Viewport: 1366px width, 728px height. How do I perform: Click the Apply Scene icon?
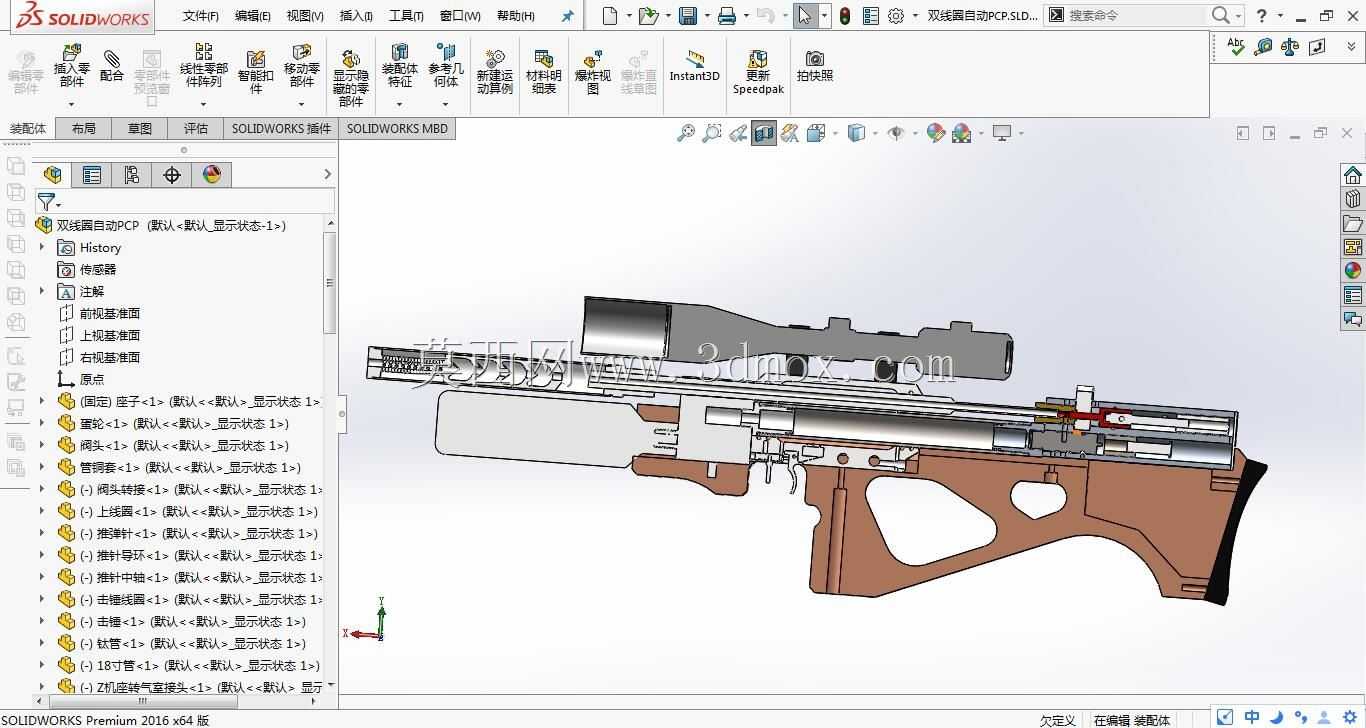[963, 133]
